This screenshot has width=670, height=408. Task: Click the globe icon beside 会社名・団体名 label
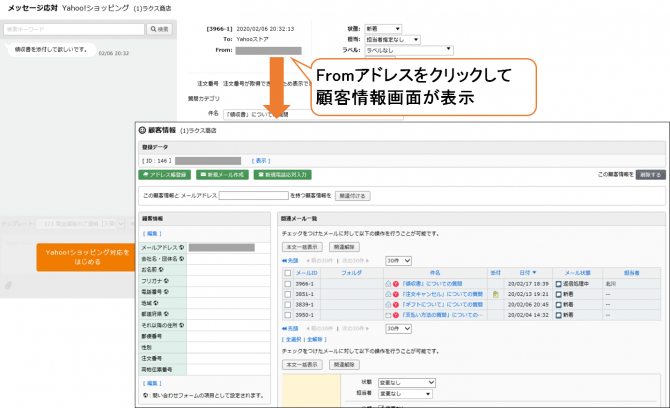182,258
